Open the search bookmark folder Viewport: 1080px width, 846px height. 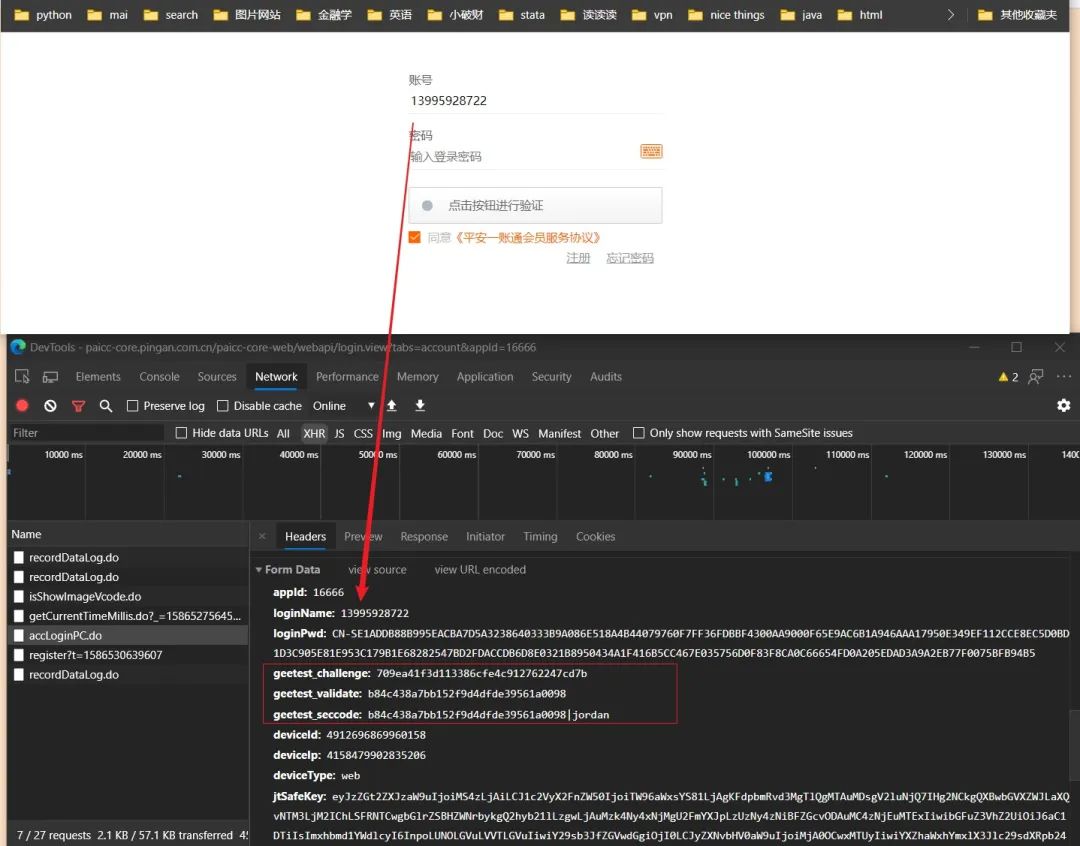[171, 14]
